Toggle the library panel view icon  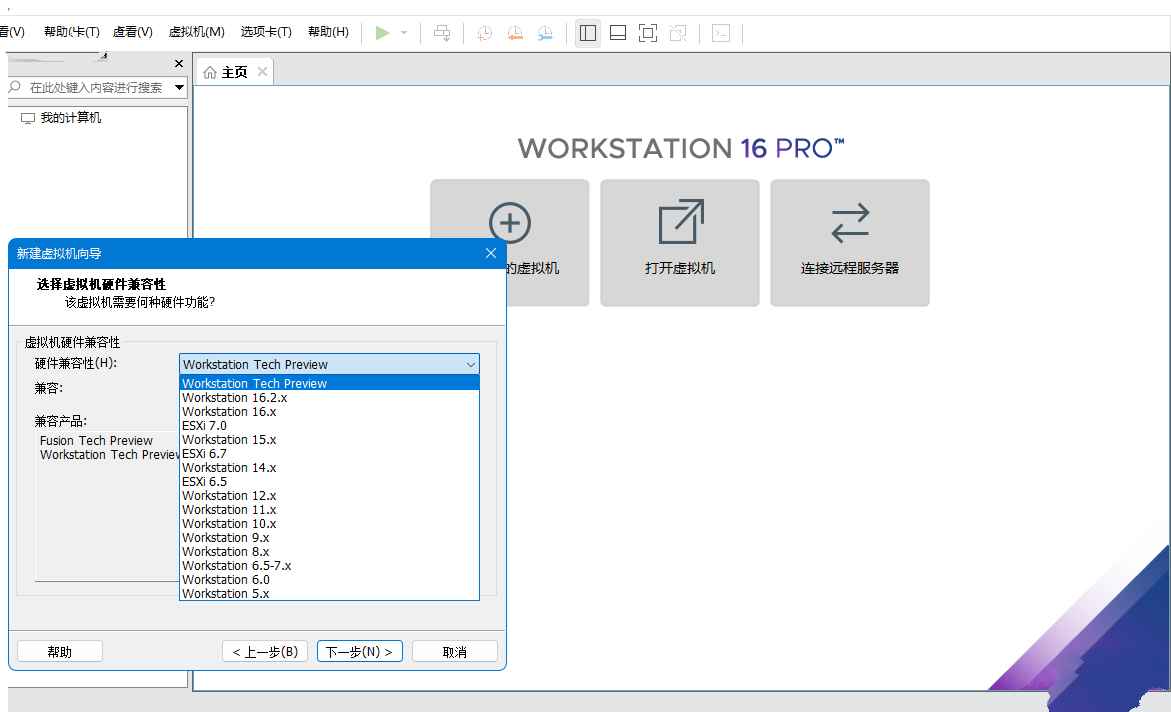pos(587,32)
